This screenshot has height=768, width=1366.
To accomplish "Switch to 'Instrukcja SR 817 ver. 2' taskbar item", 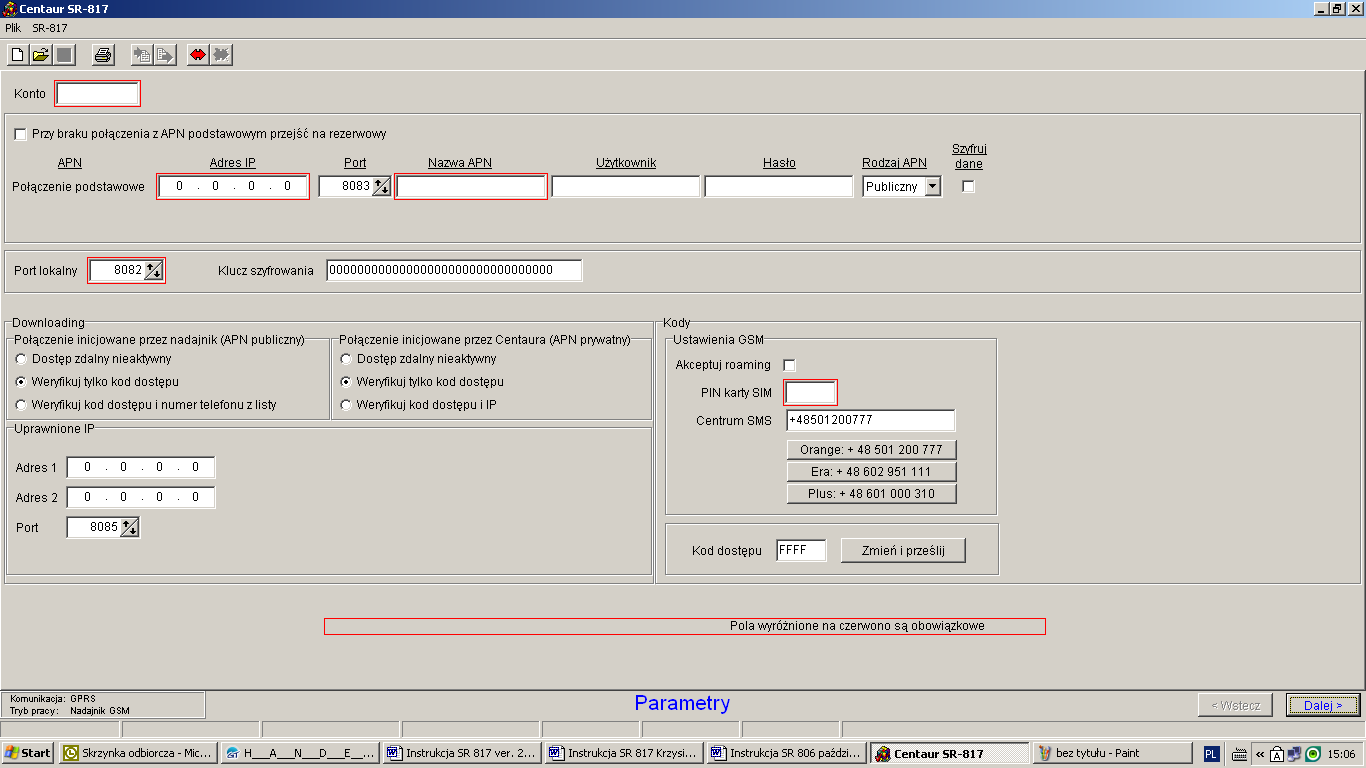I will [x=463, y=753].
